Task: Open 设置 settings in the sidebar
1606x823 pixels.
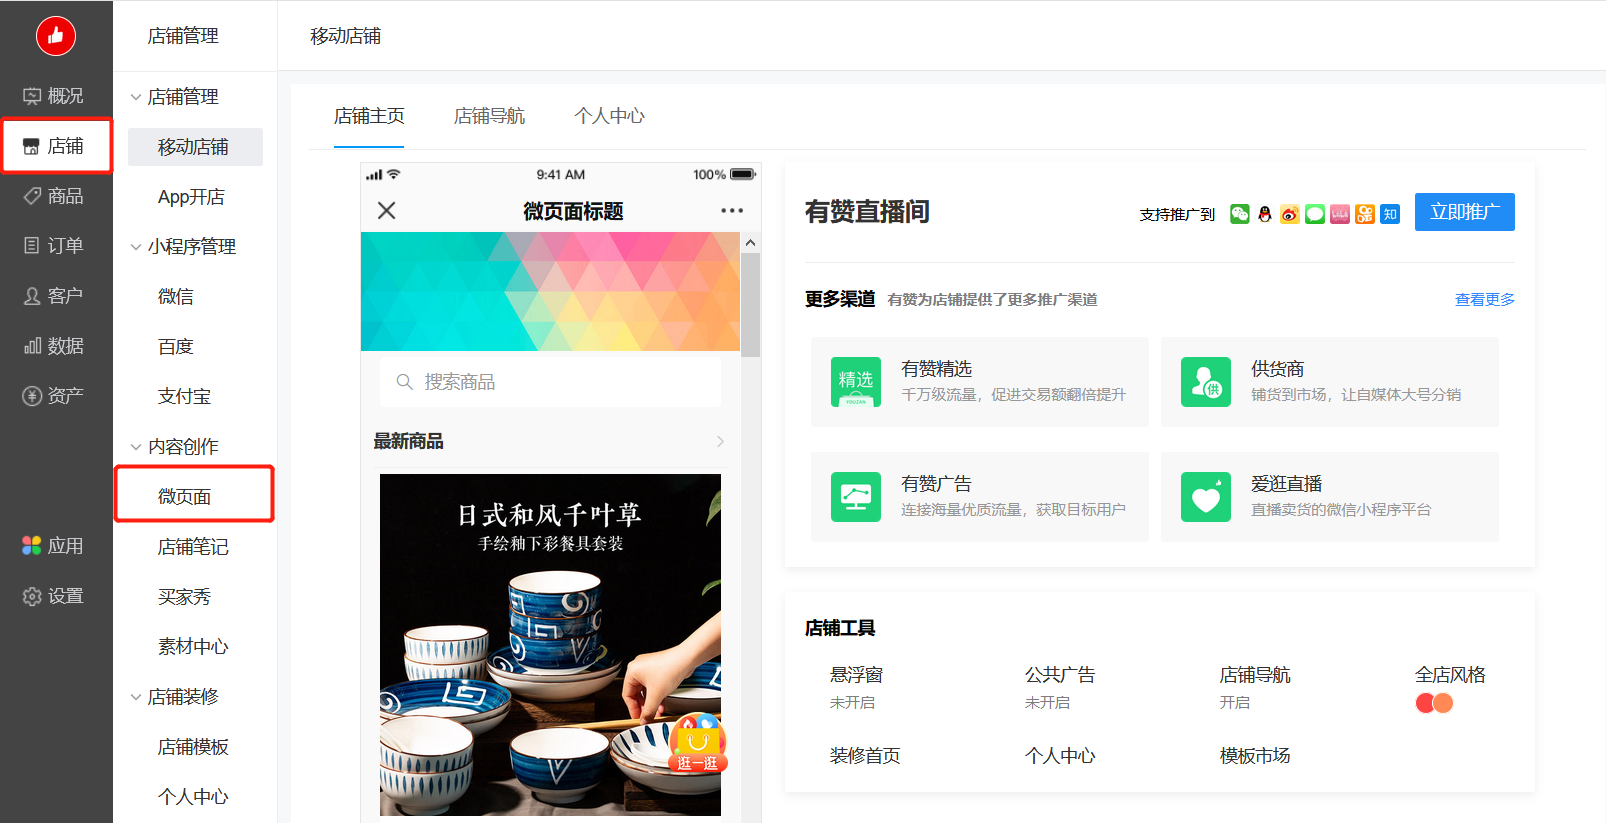Action: 55,596
